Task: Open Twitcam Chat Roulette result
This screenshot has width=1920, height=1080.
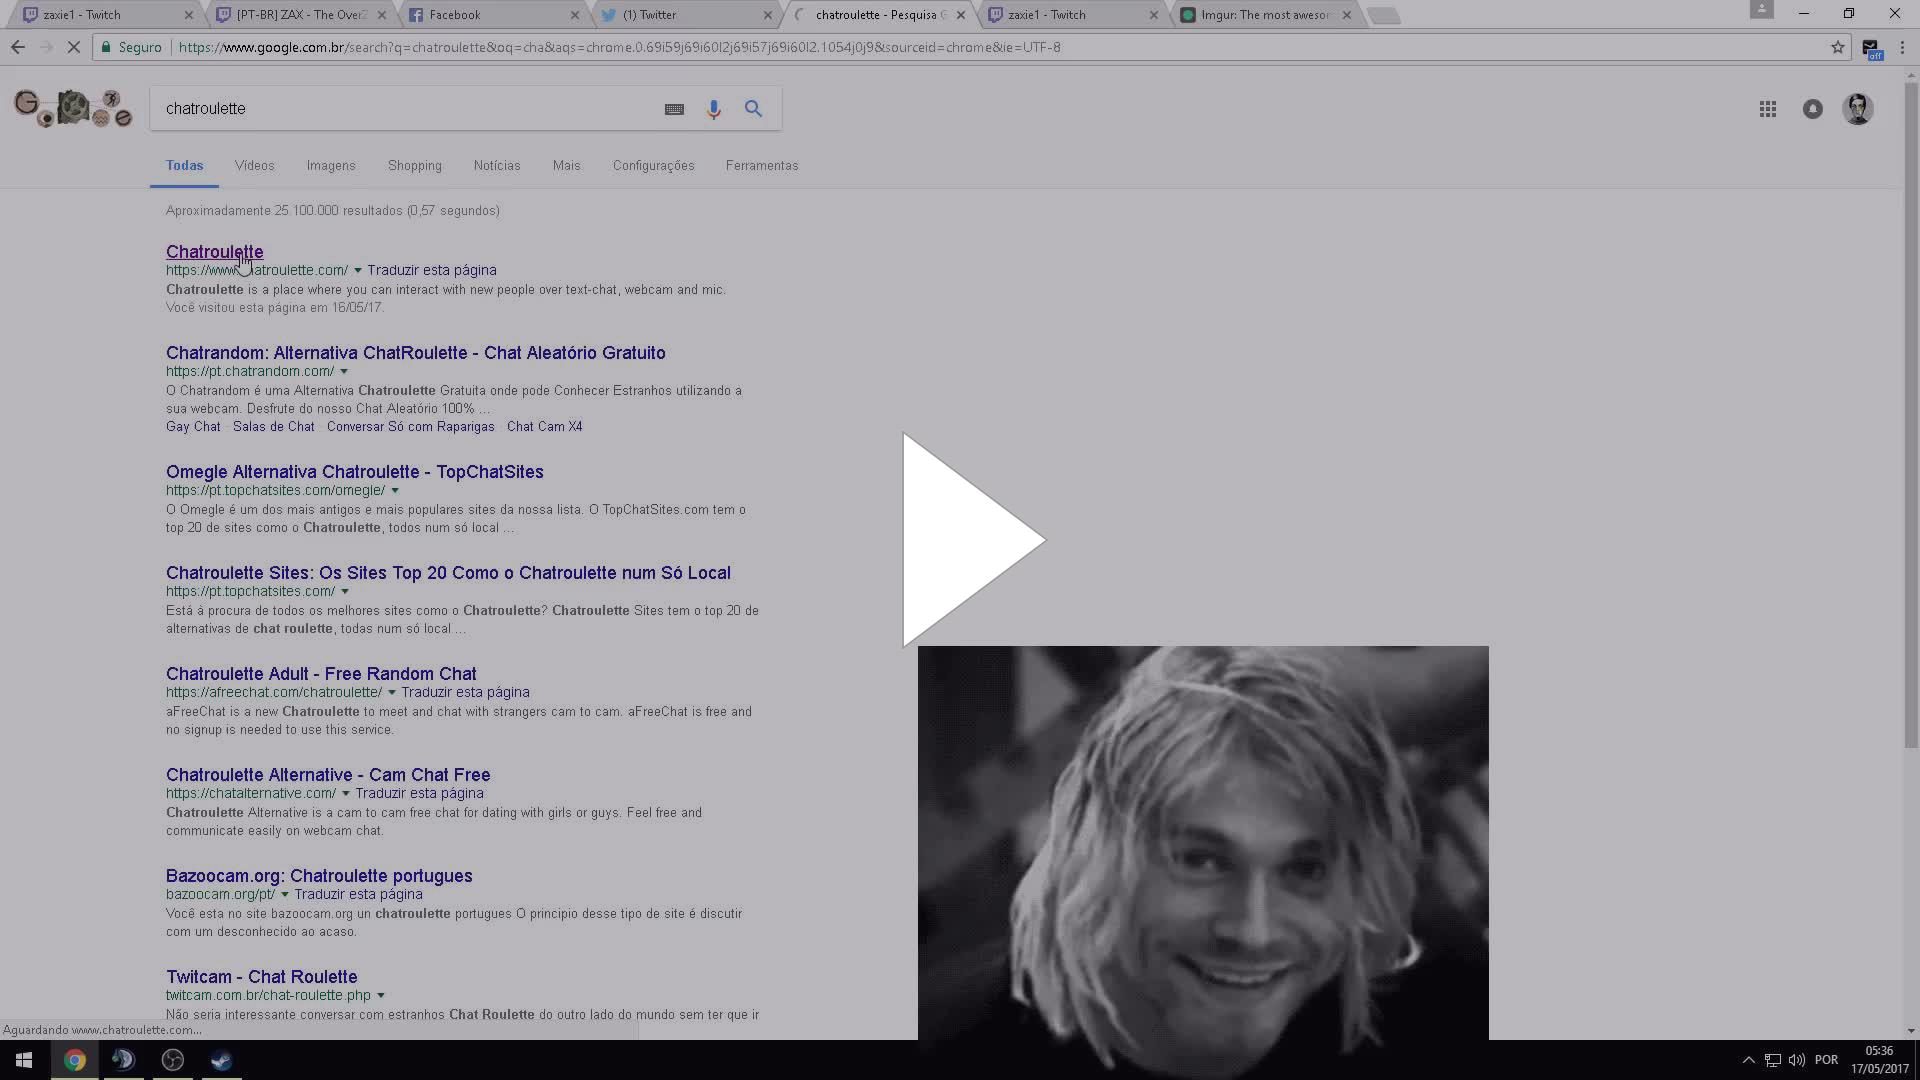Action: click(261, 977)
